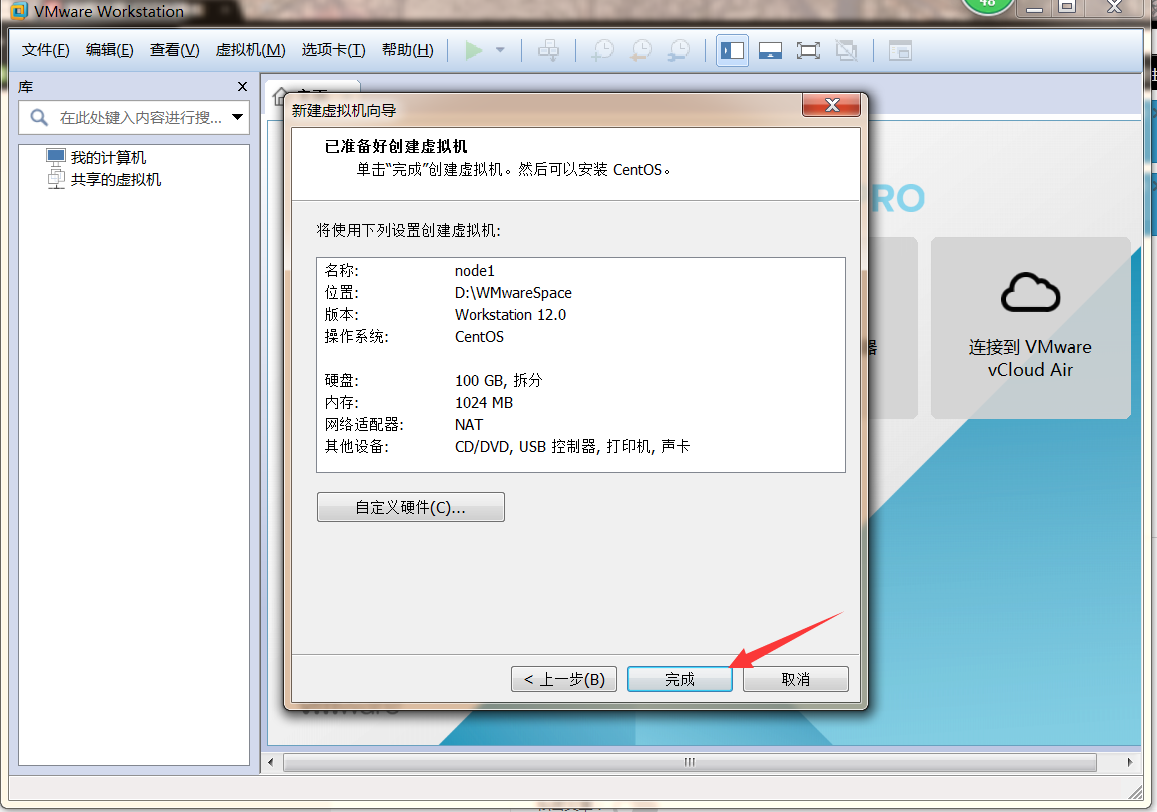Click the 连接到 VMware vCloud Air tile
The height and width of the screenshot is (812, 1157).
[1031, 328]
